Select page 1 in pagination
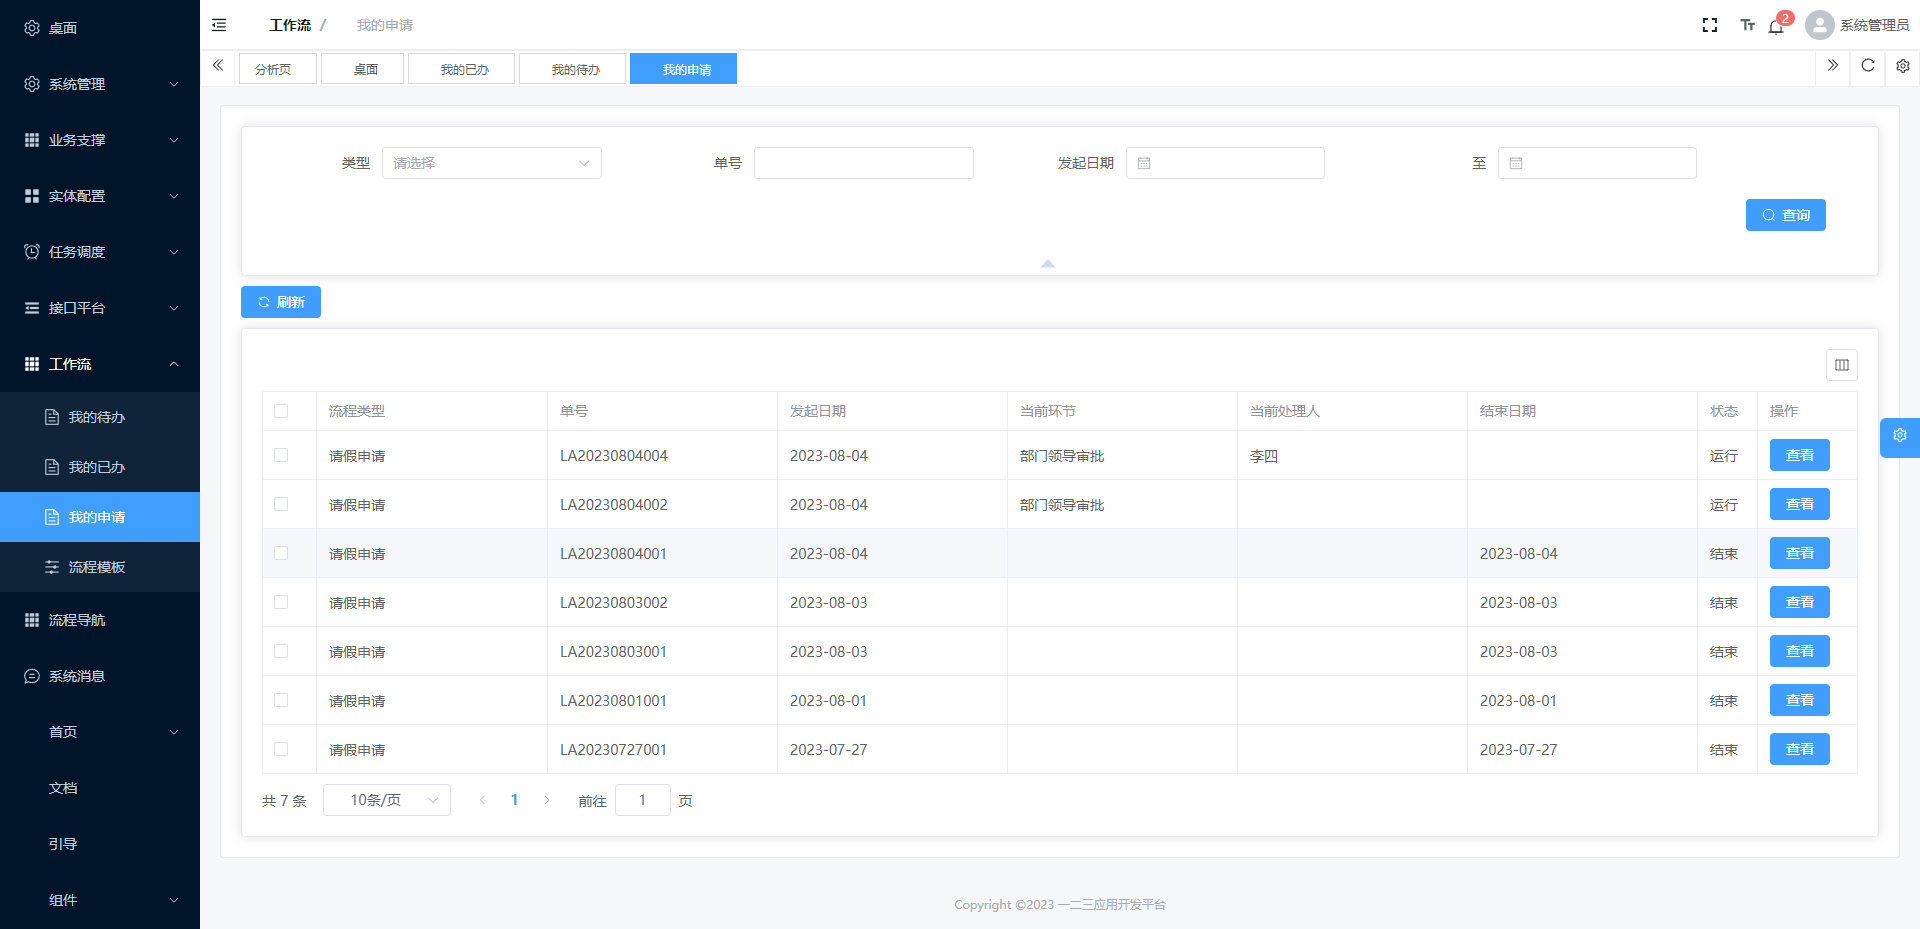The width and height of the screenshot is (1920, 929). tap(515, 800)
